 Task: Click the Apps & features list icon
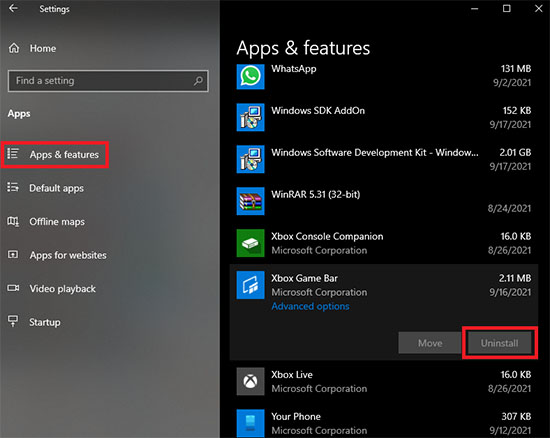click(x=13, y=154)
